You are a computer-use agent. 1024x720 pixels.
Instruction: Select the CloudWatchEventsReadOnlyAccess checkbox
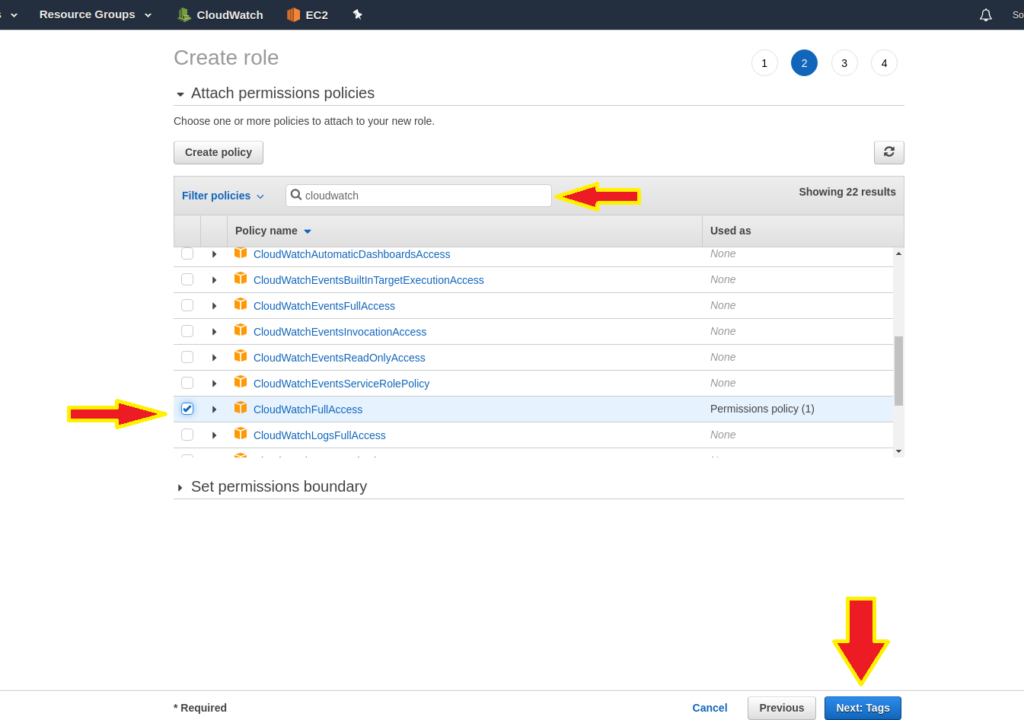pos(187,357)
